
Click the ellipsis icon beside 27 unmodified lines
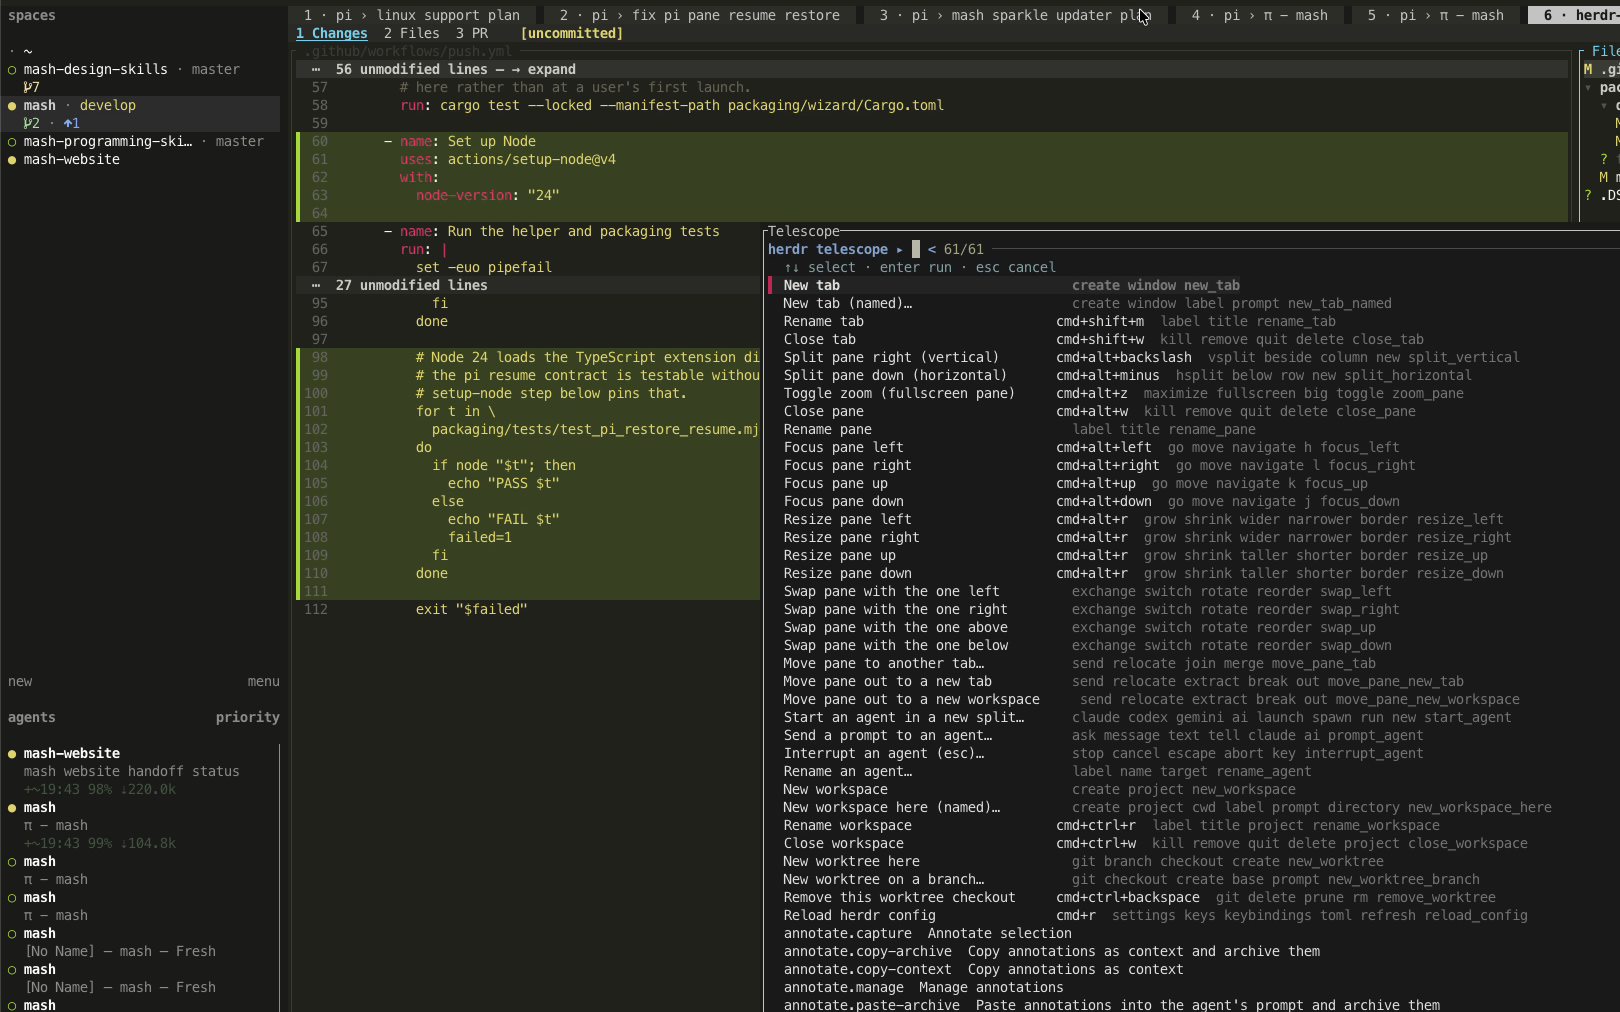316,285
